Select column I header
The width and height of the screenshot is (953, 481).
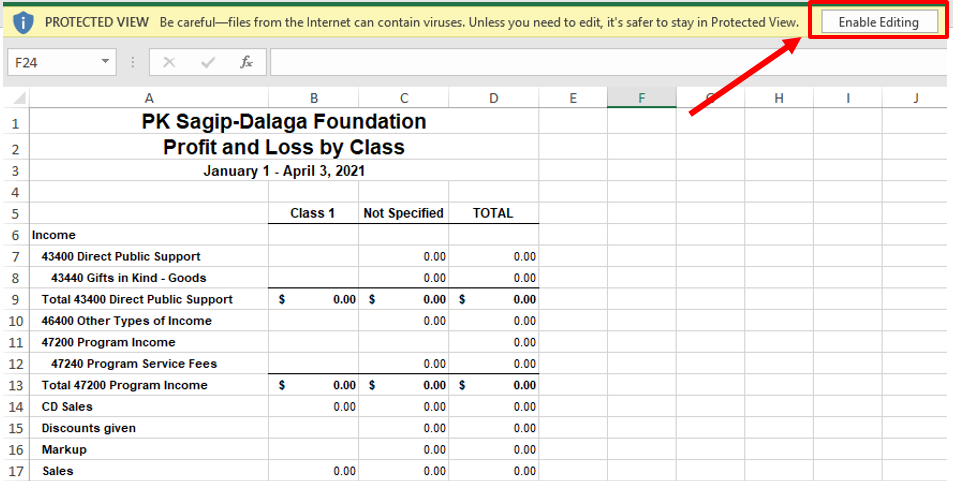pyautogui.click(x=847, y=98)
